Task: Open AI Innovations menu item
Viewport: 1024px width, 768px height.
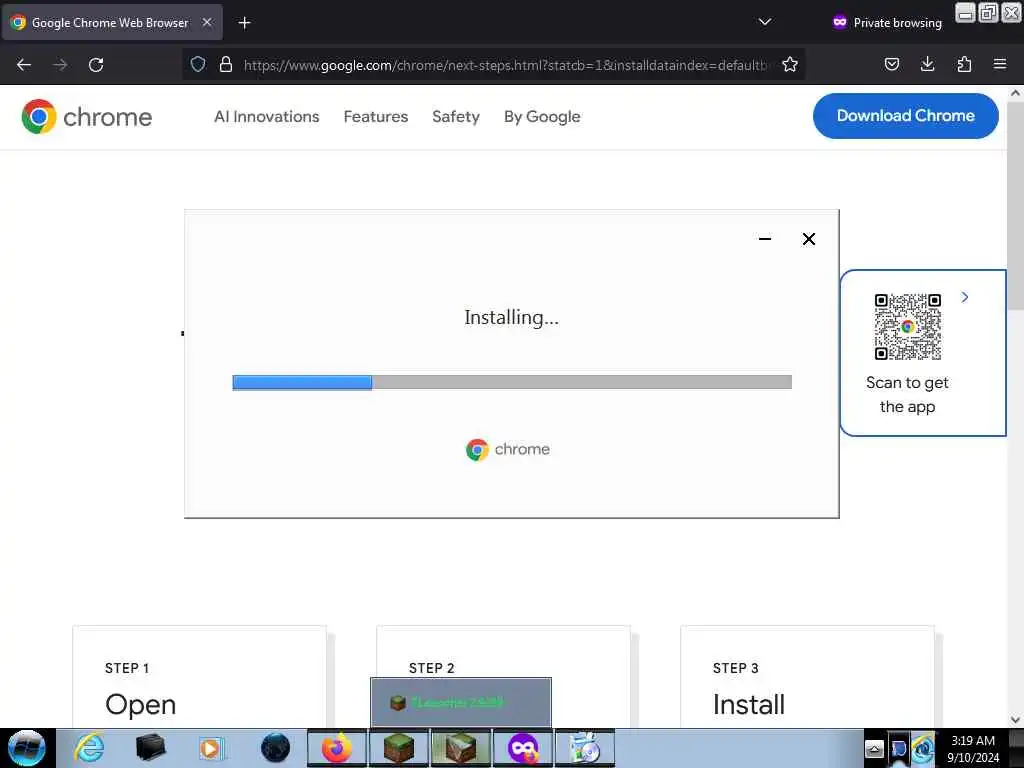Action: (266, 117)
